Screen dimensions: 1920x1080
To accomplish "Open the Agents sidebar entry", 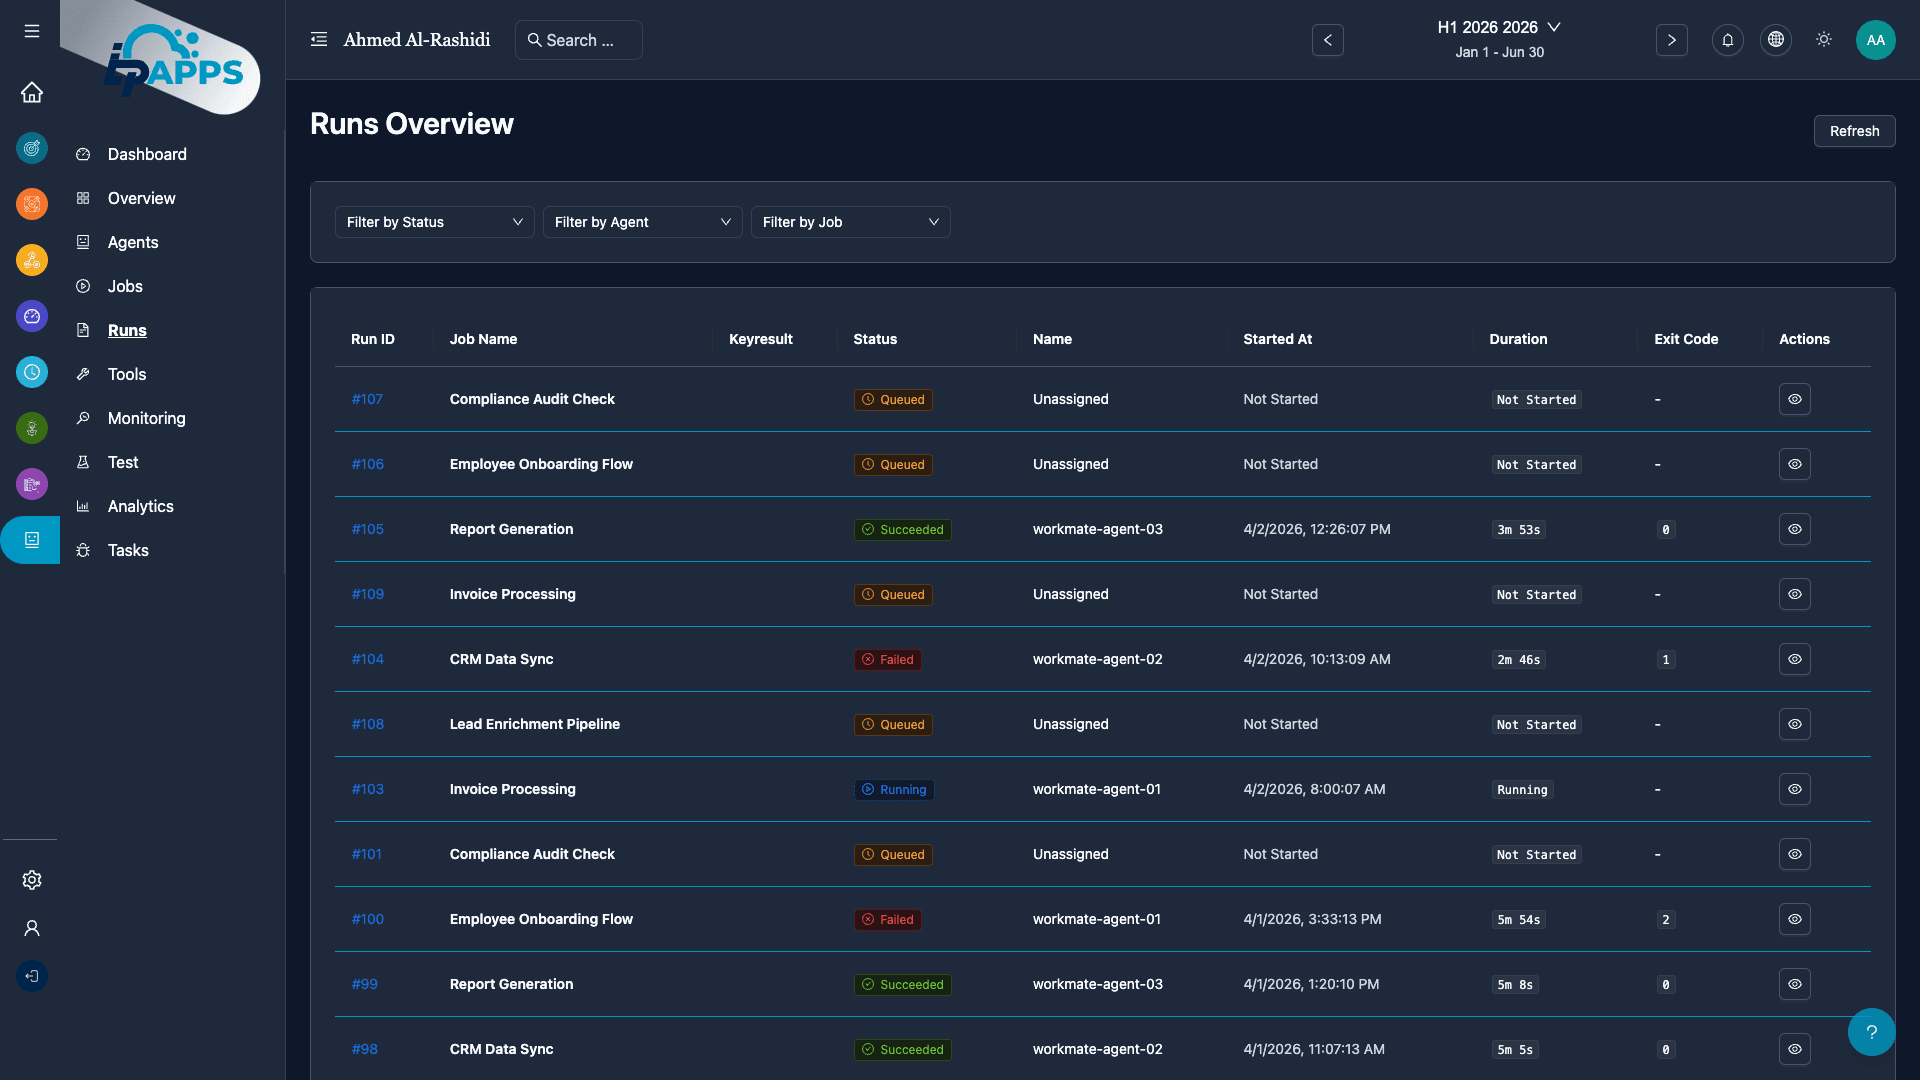I will click(133, 242).
